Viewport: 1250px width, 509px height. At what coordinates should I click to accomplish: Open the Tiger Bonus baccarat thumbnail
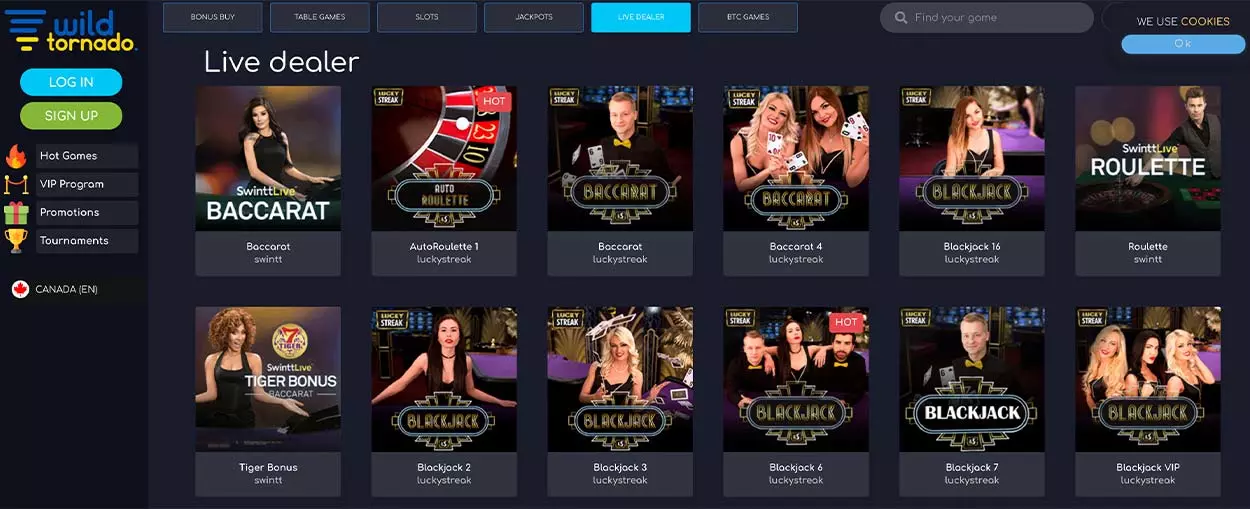click(x=268, y=379)
